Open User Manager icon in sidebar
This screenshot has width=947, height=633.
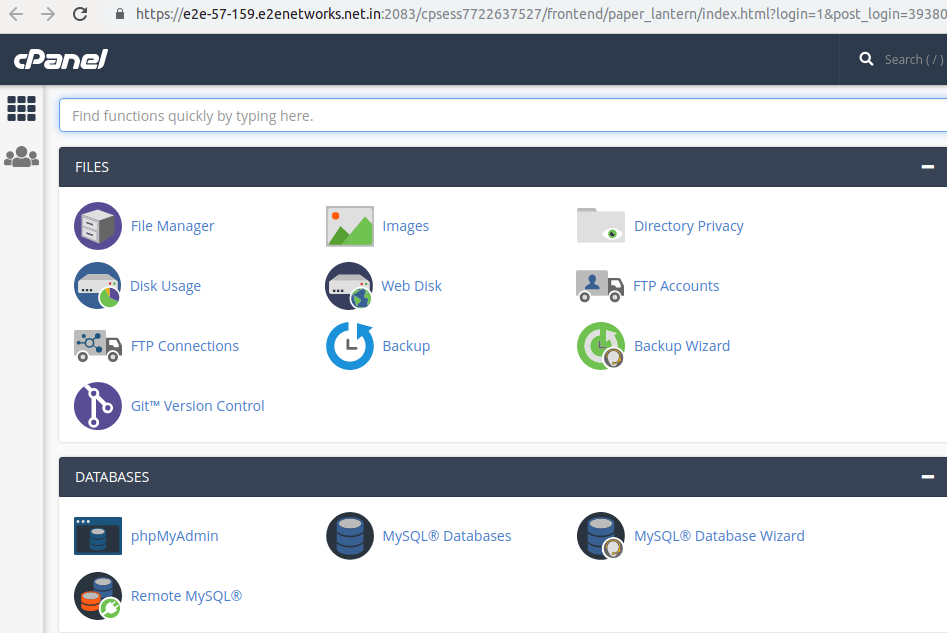tap(21, 156)
